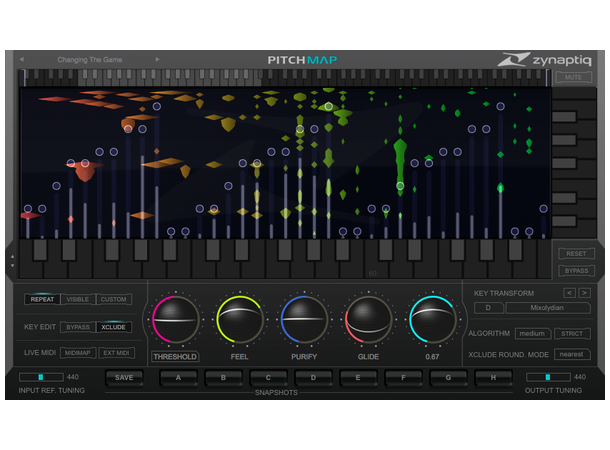The height and width of the screenshot is (450, 610).
Task: Recall snapshot G
Action: (x=448, y=378)
